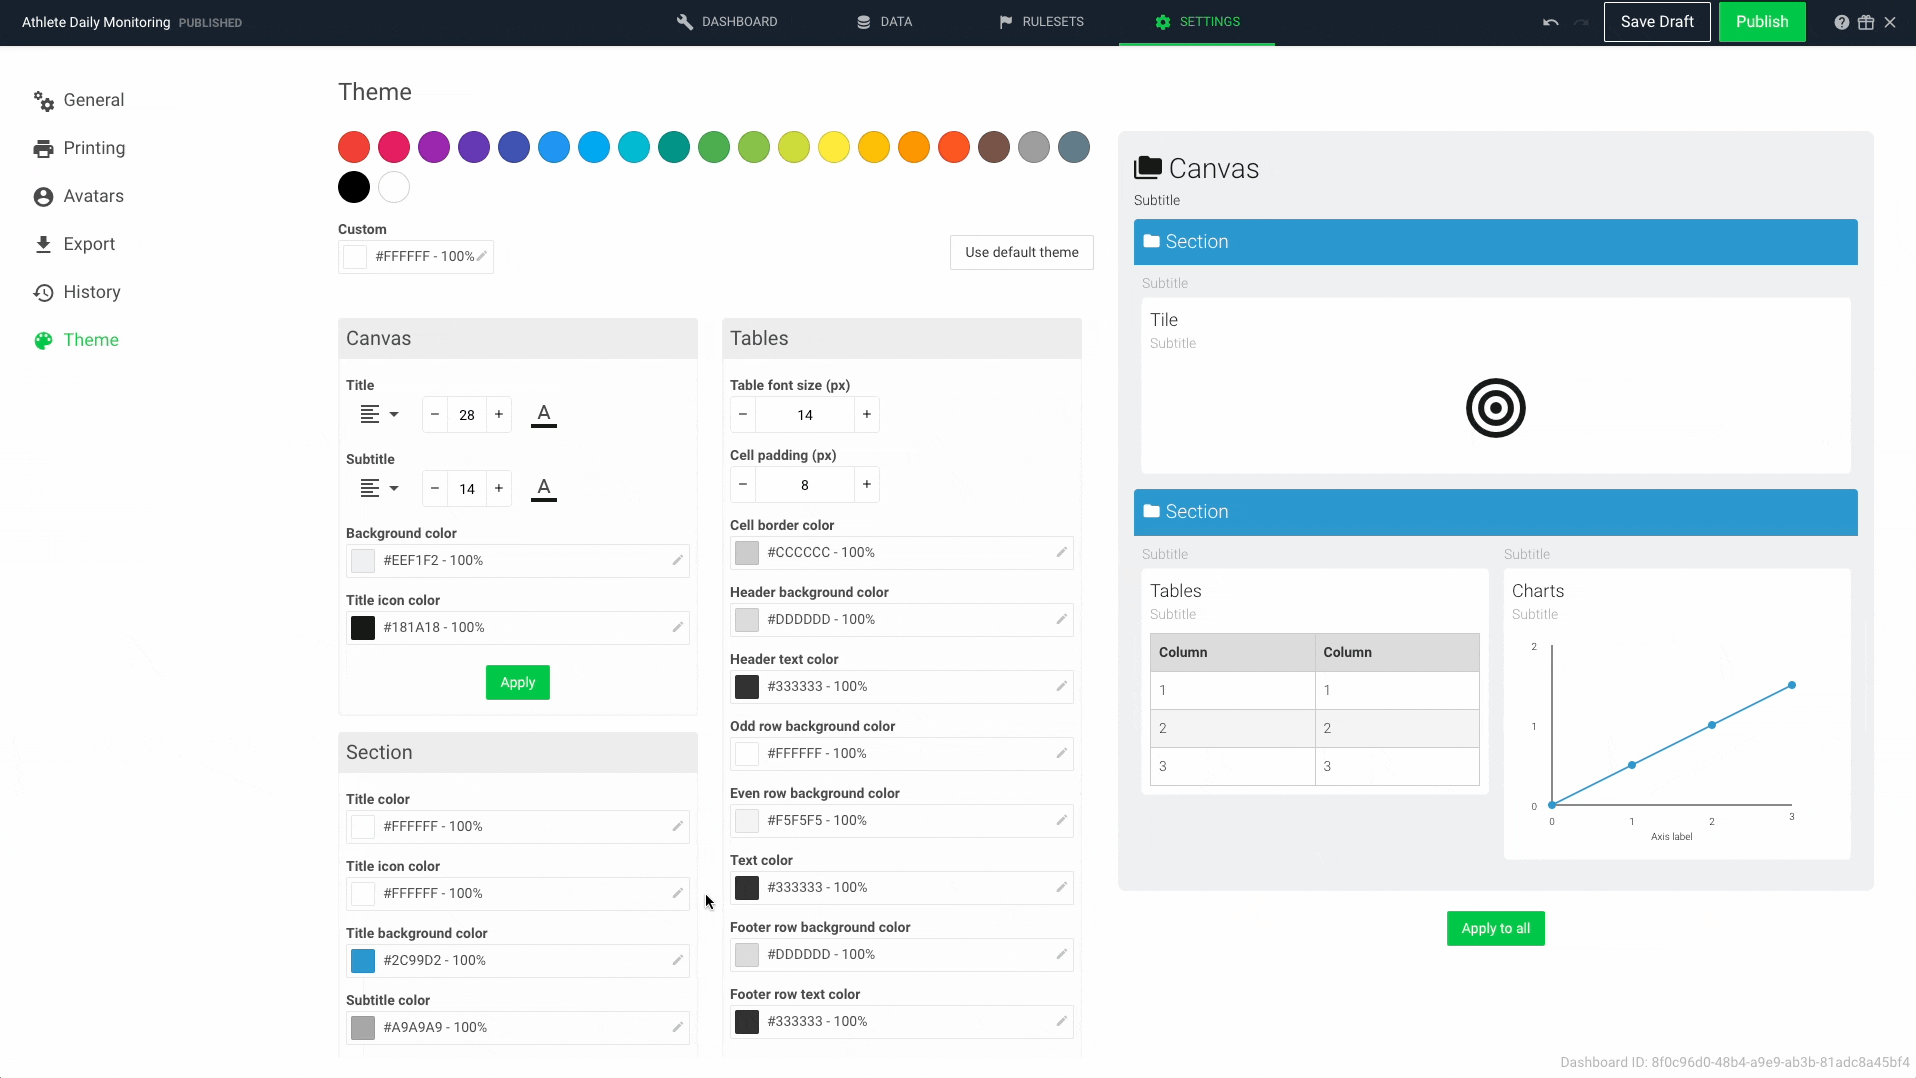Image resolution: width=1916 pixels, height=1078 pixels.
Task: Click the gift box icon top right
Action: pos(1866,21)
